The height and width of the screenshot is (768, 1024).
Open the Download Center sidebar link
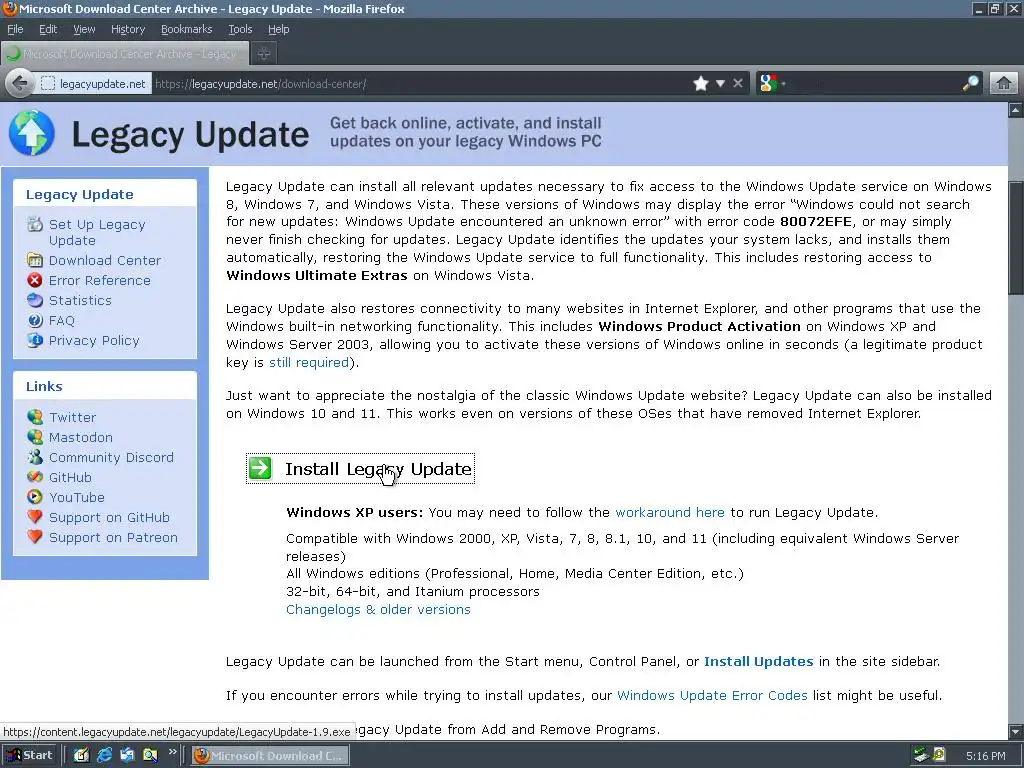click(x=105, y=260)
